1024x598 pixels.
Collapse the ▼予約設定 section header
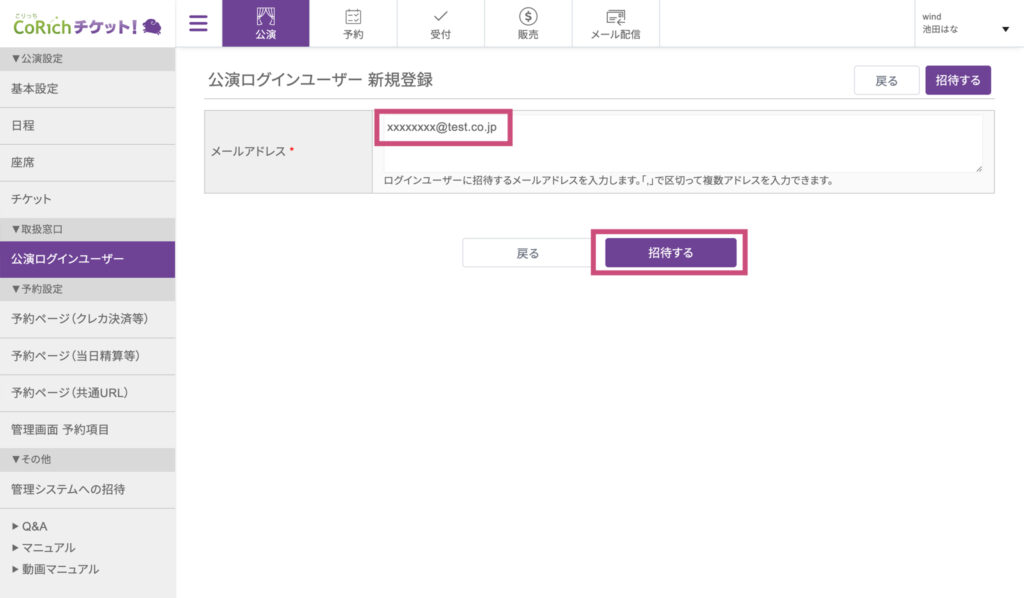42,289
